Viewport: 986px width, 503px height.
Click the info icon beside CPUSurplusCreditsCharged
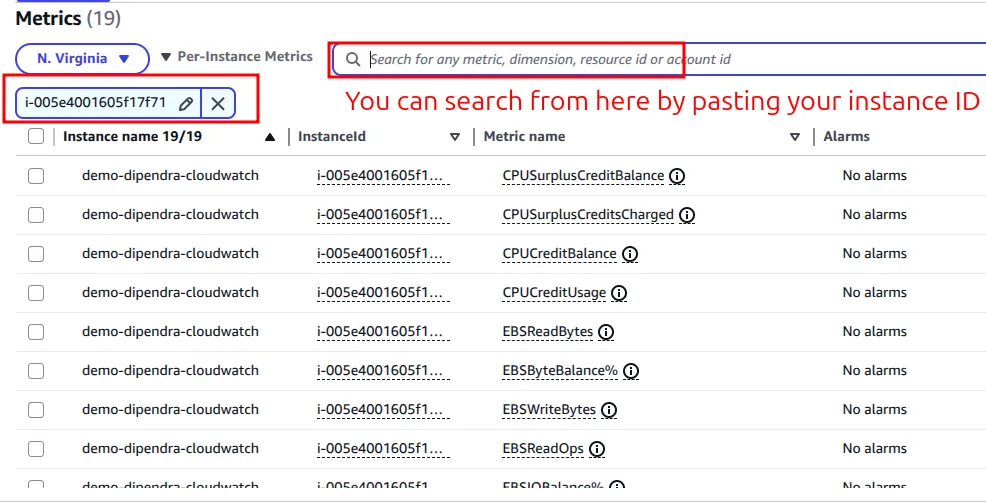(x=687, y=215)
